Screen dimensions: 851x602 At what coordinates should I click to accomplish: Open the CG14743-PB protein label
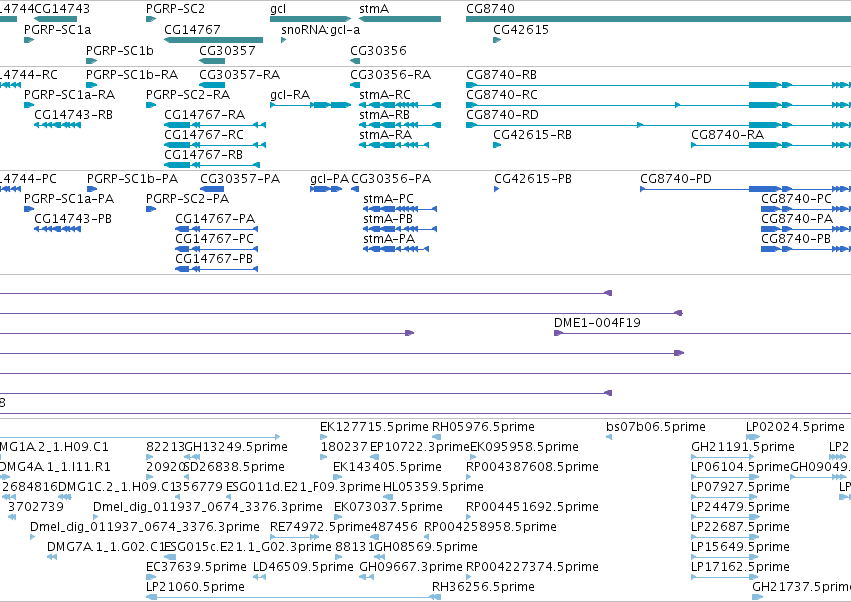[73, 219]
